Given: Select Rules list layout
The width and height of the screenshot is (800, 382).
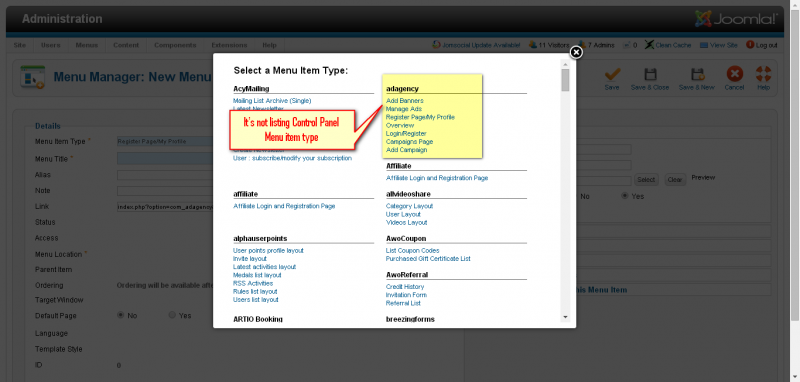Looking at the screenshot, I should tap(255, 291).
